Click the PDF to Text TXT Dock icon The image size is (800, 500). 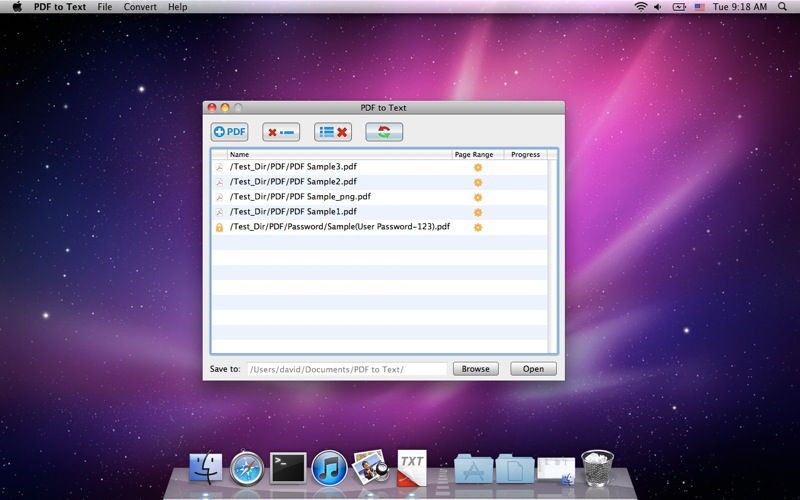tap(412, 467)
